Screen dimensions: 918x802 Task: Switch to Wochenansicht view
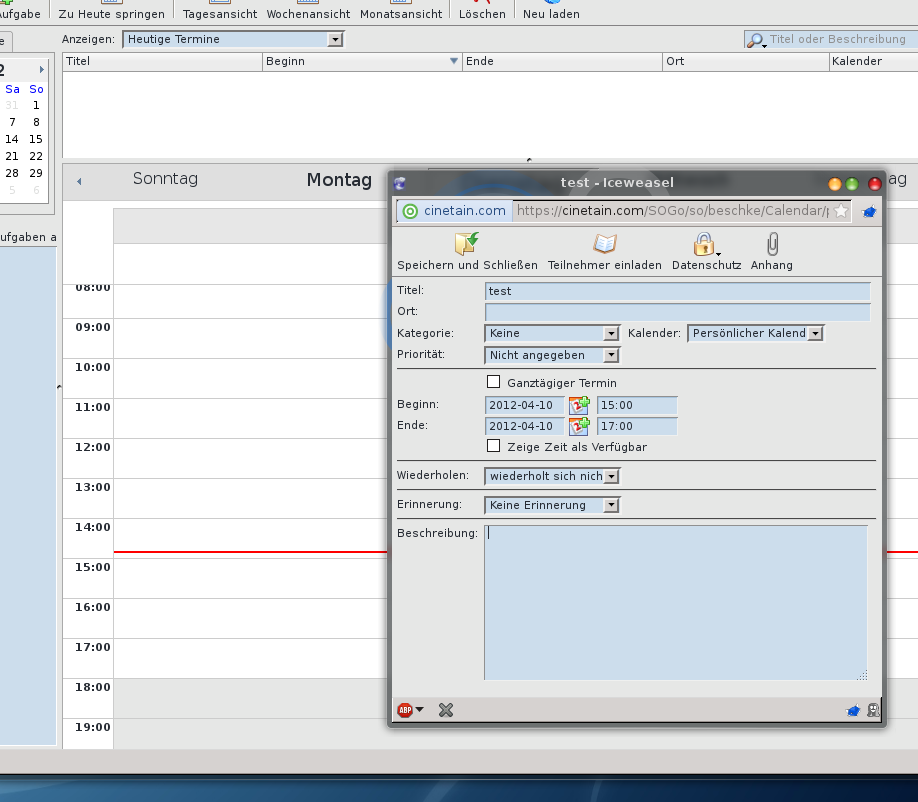click(308, 14)
